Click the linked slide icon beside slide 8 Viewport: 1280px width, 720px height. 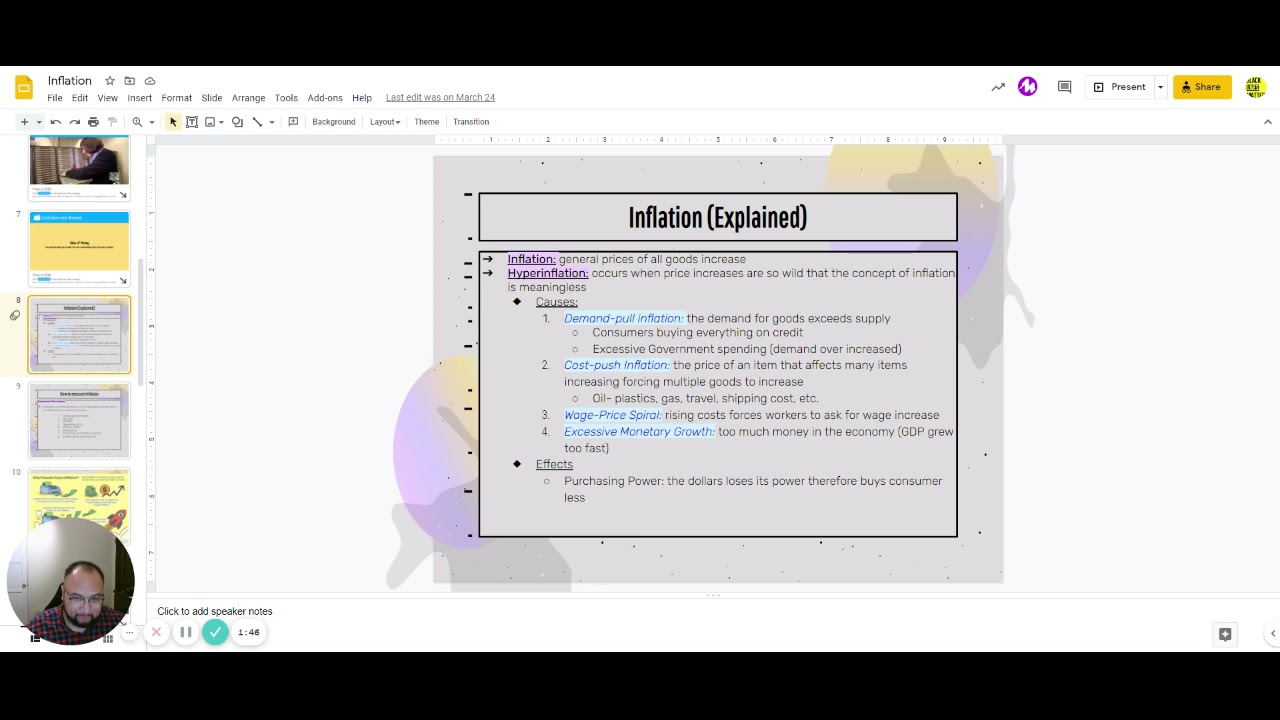pos(15,316)
